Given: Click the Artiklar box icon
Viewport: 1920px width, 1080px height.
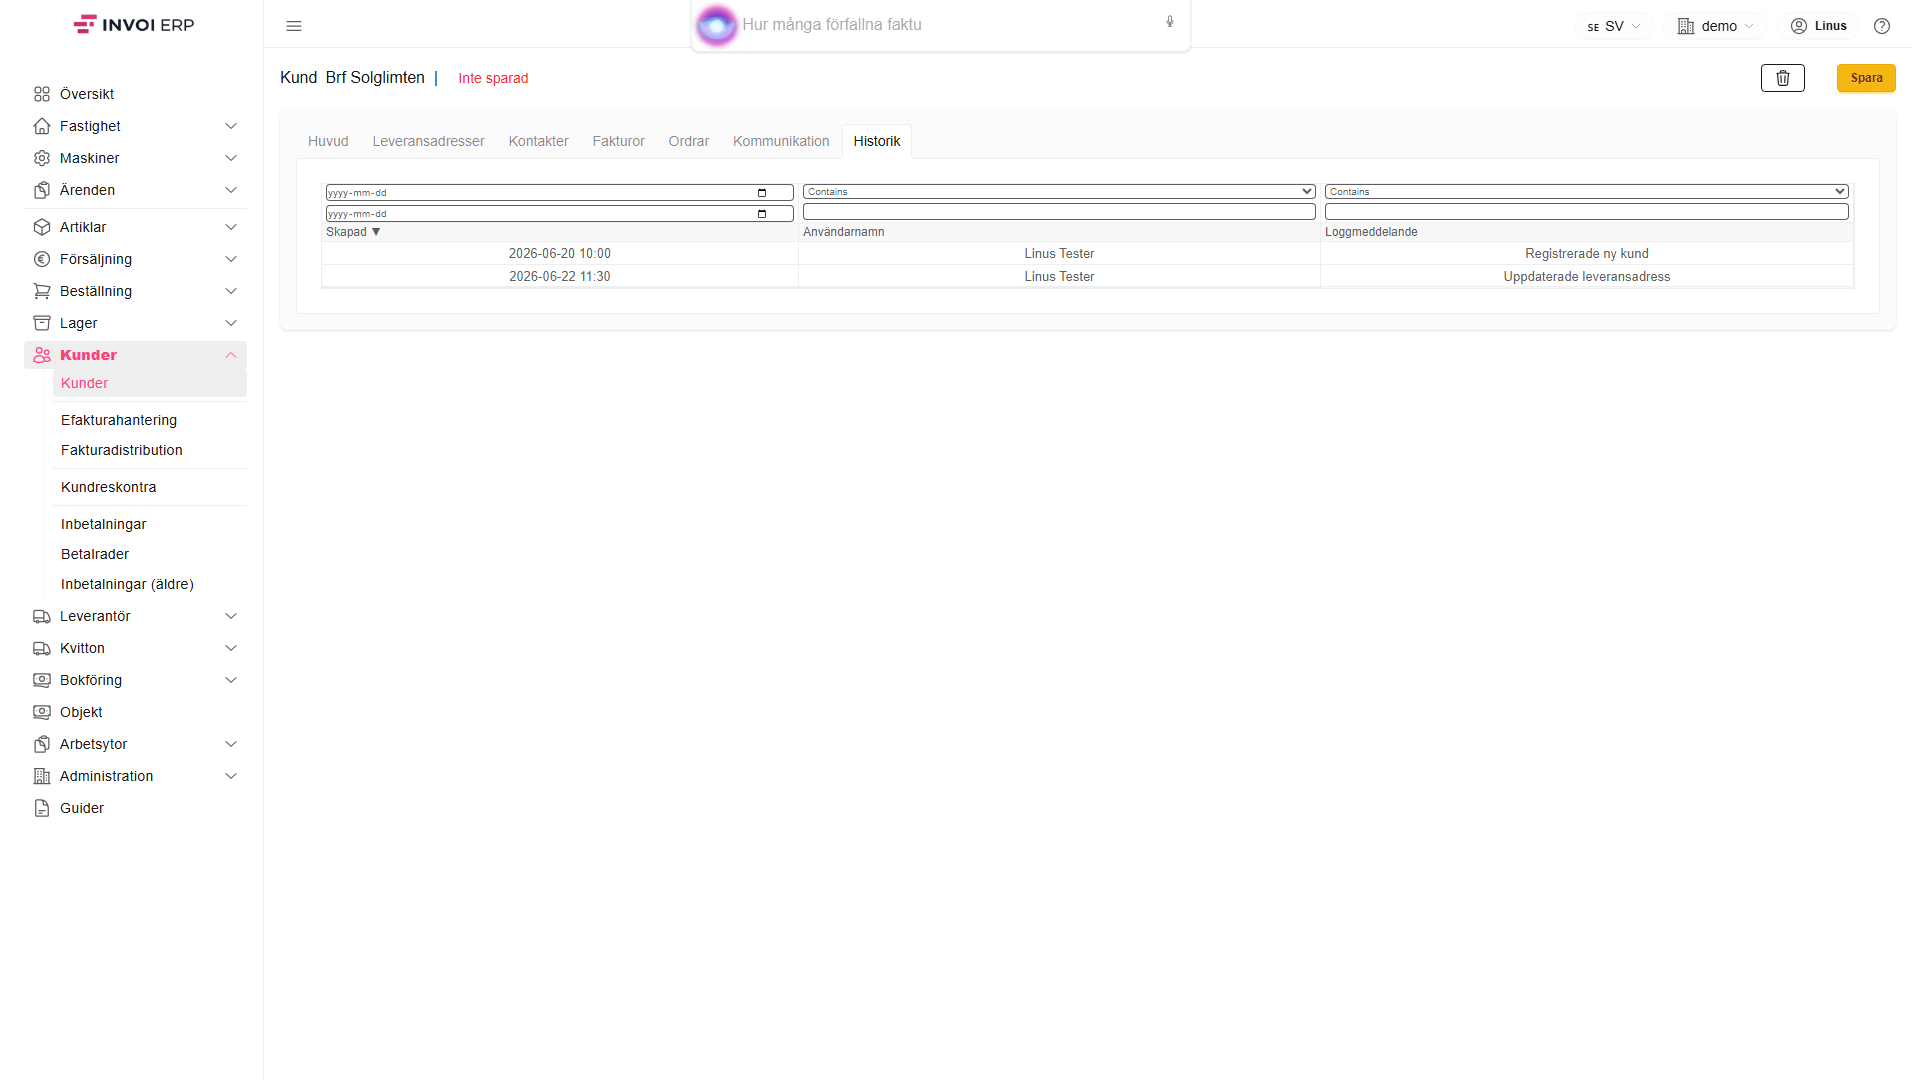Looking at the screenshot, I should 42,227.
